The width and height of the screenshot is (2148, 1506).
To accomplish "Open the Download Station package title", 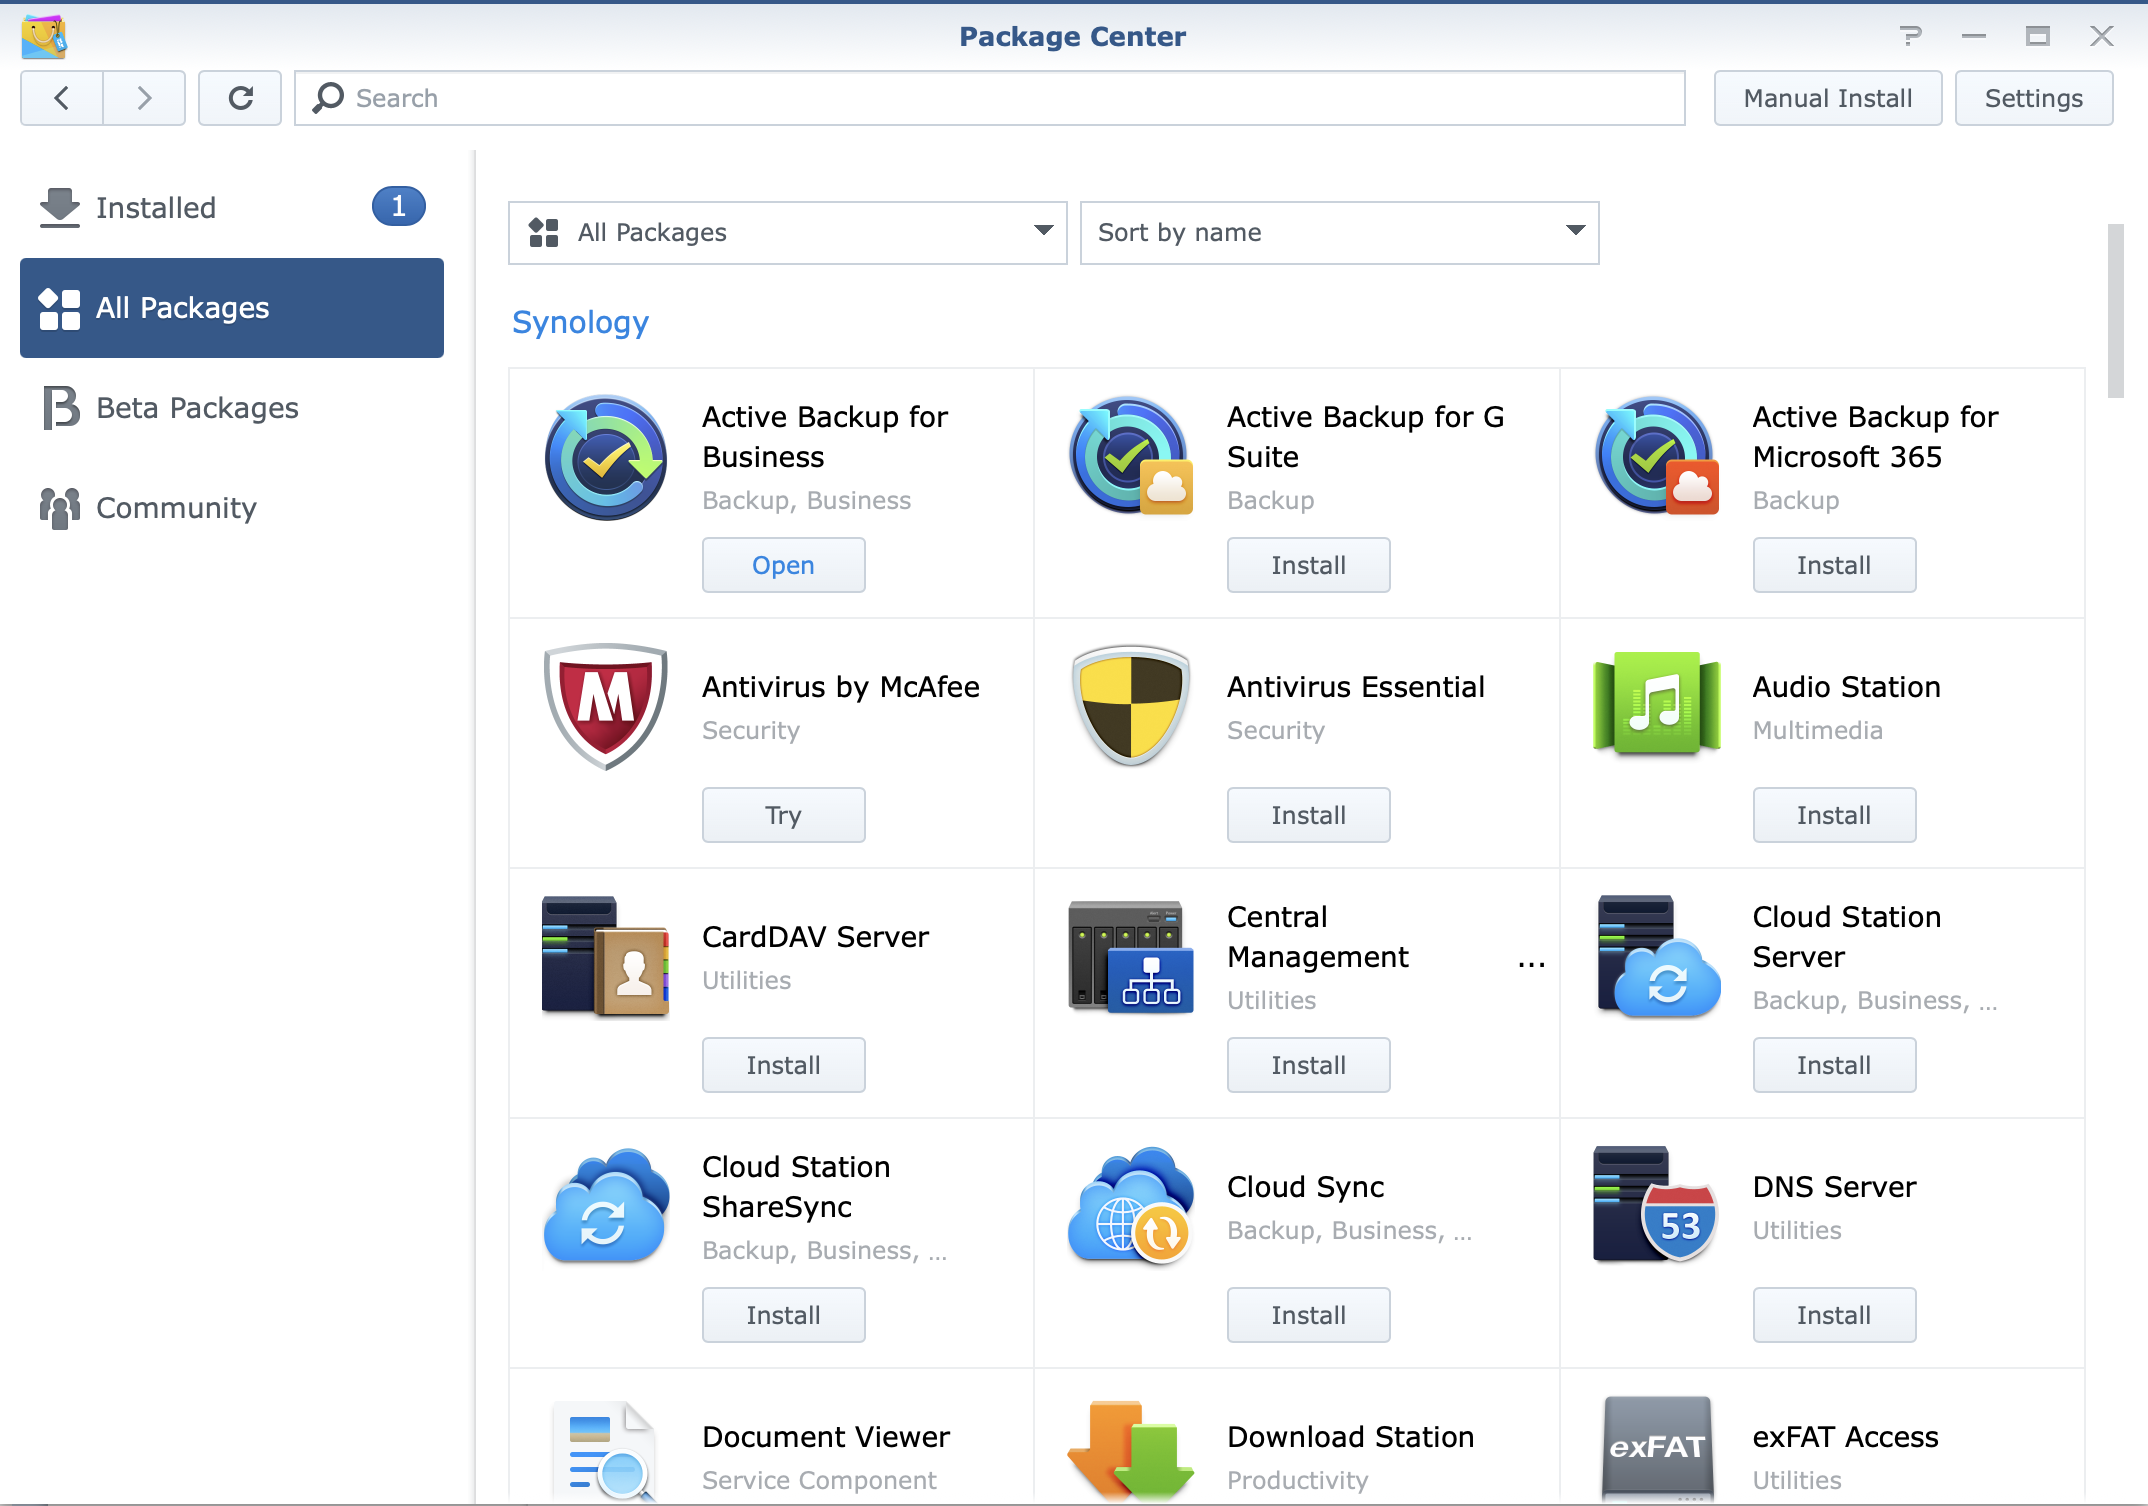I will (1351, 1437).
